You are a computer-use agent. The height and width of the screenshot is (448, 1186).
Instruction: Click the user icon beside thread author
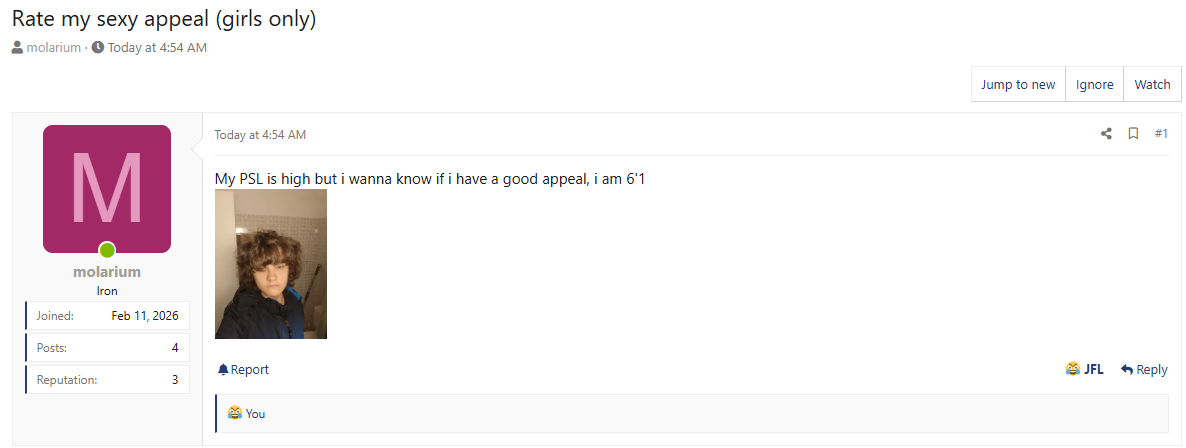[x=17, y=48]
